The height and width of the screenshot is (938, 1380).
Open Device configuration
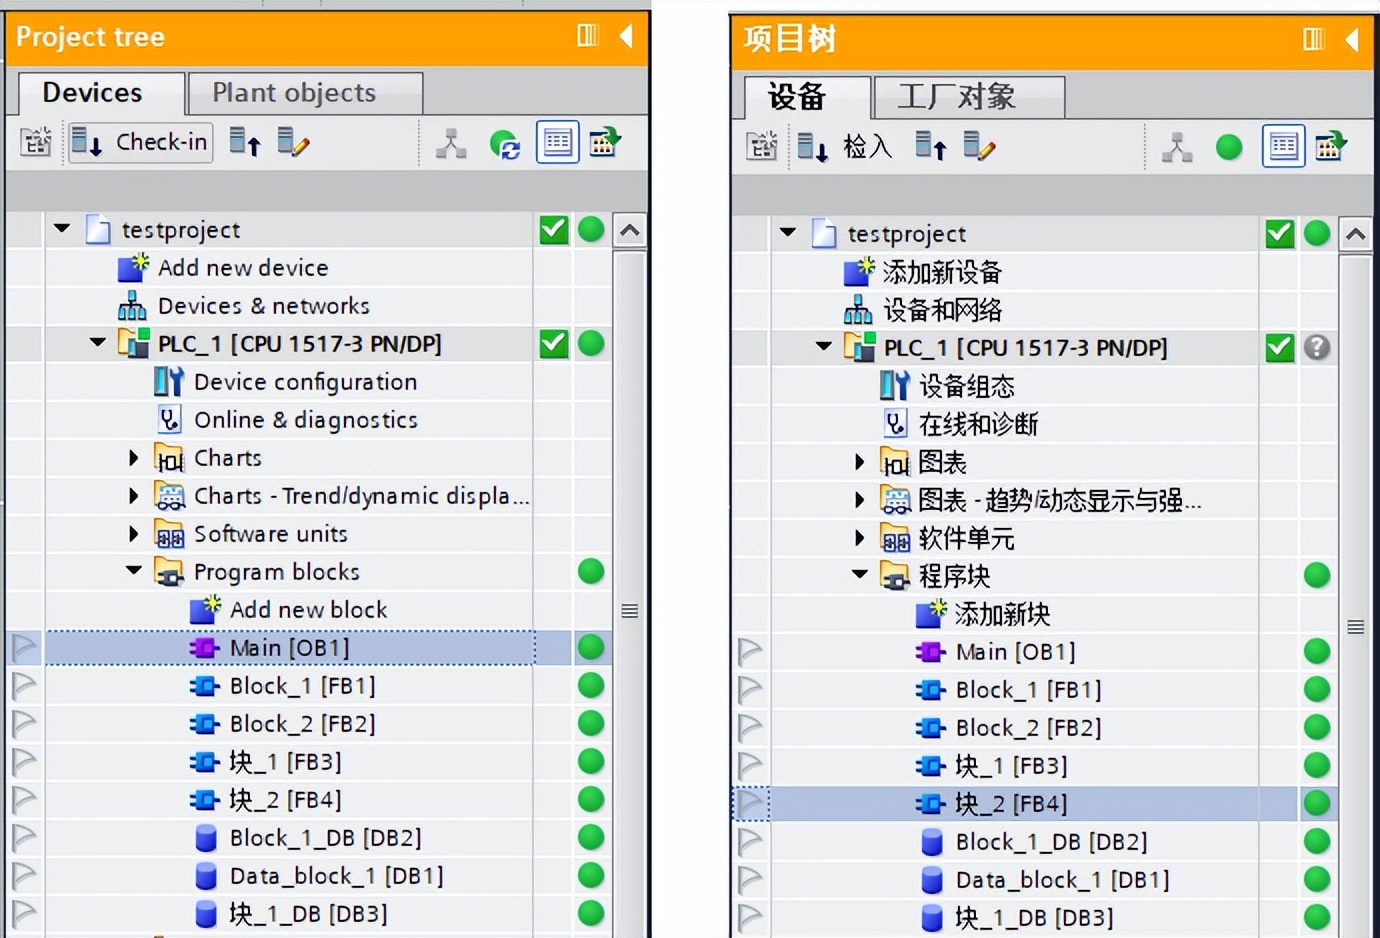[306, 382]
